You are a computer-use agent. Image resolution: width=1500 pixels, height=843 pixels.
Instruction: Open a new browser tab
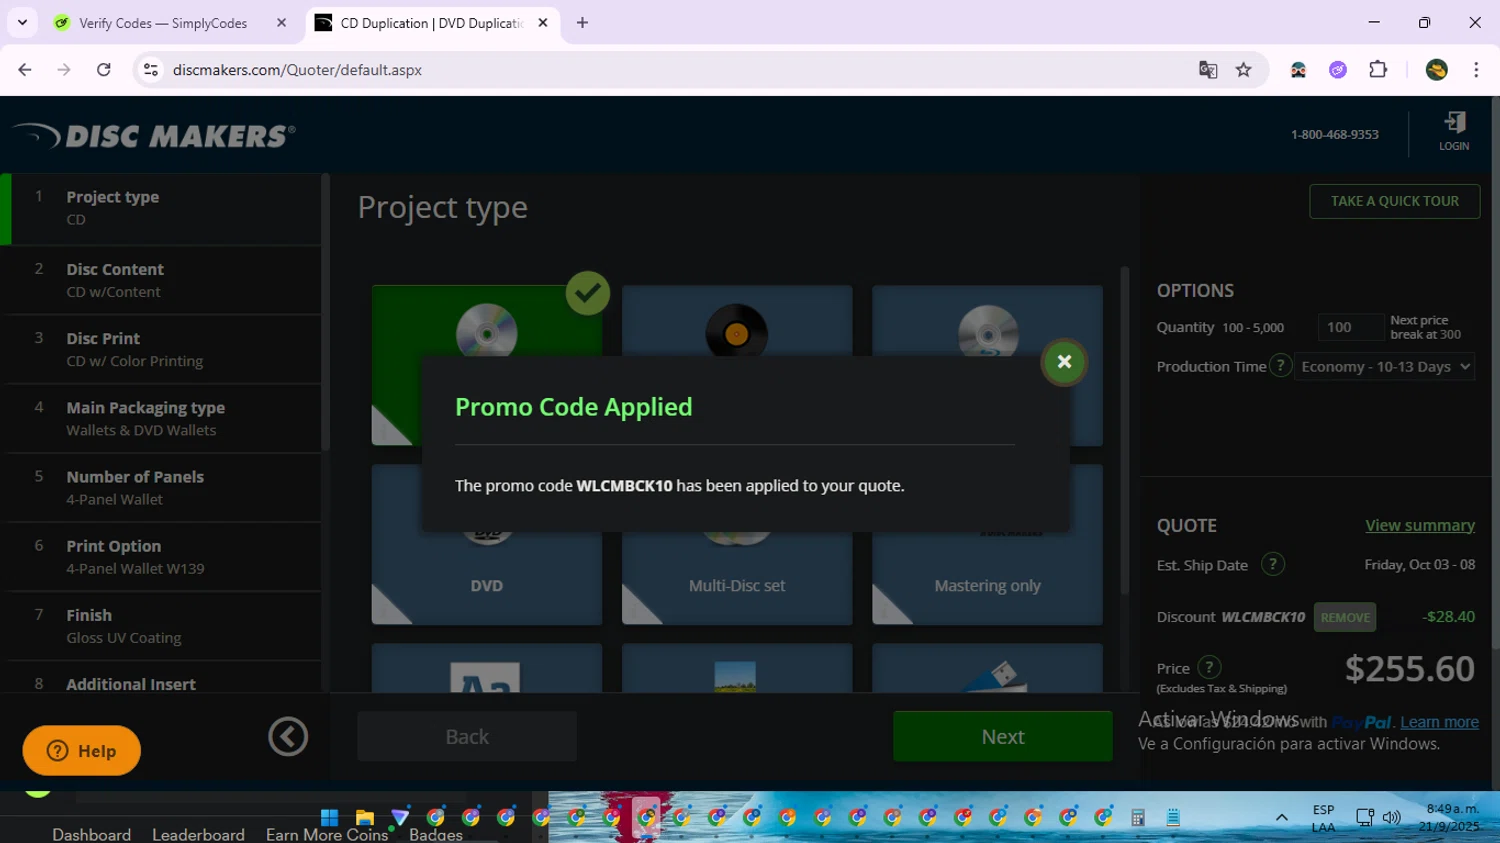[x=582, y=22]
